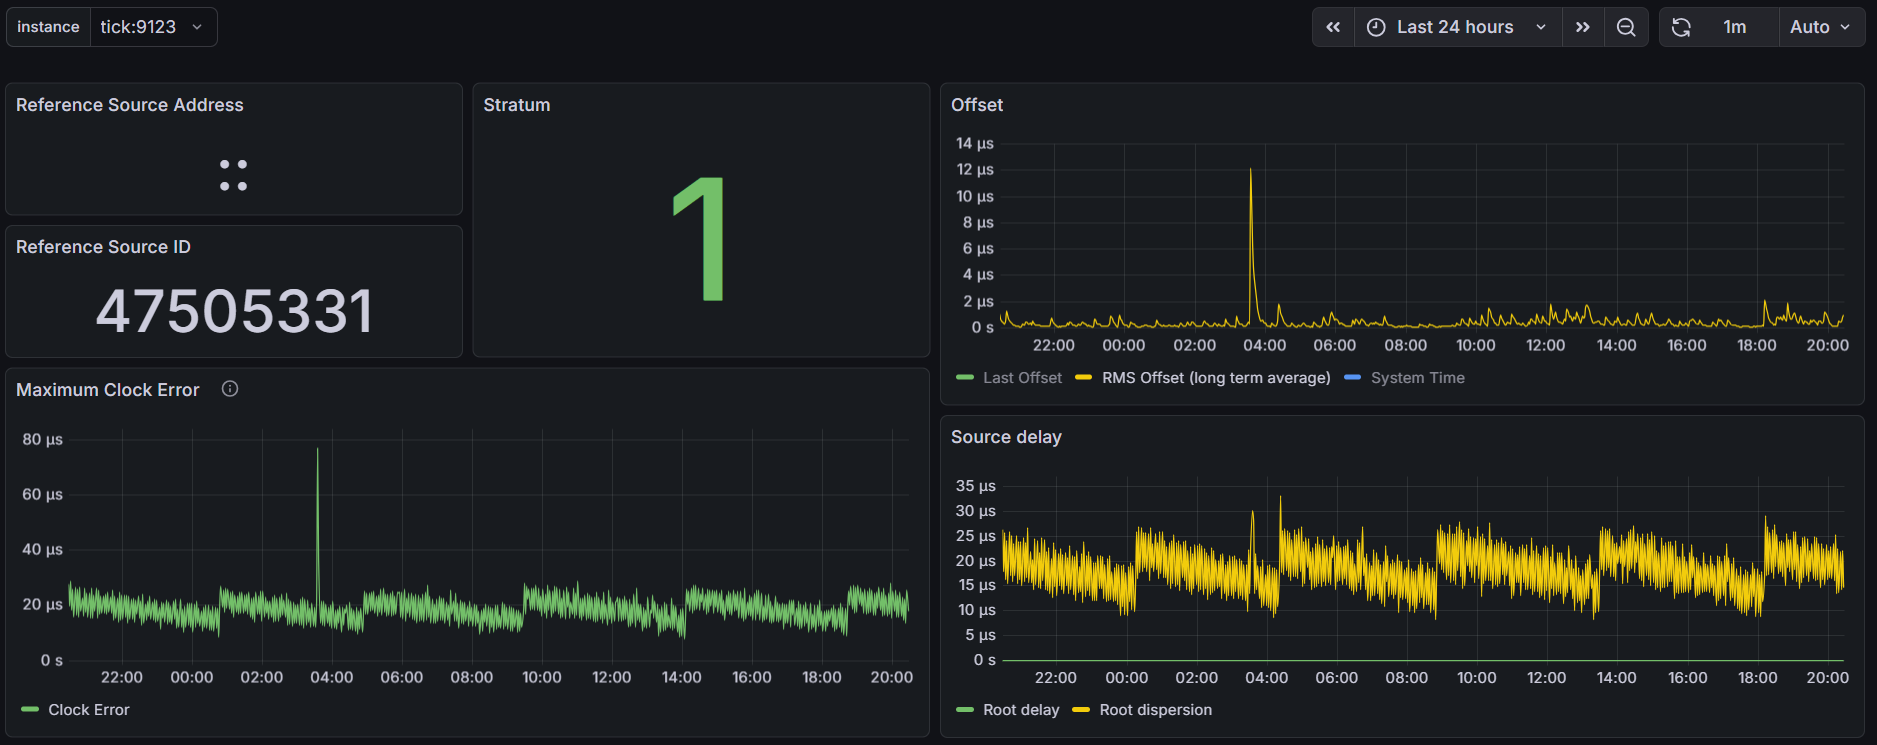Viewport: 1877px width, 745px height.
Task: Click the 35 µs axis label in Source delay
Action: click(x=975, y=486)
